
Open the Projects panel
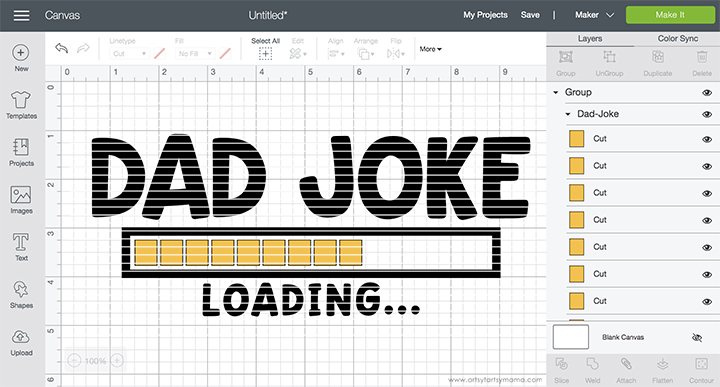click(21, 152)
